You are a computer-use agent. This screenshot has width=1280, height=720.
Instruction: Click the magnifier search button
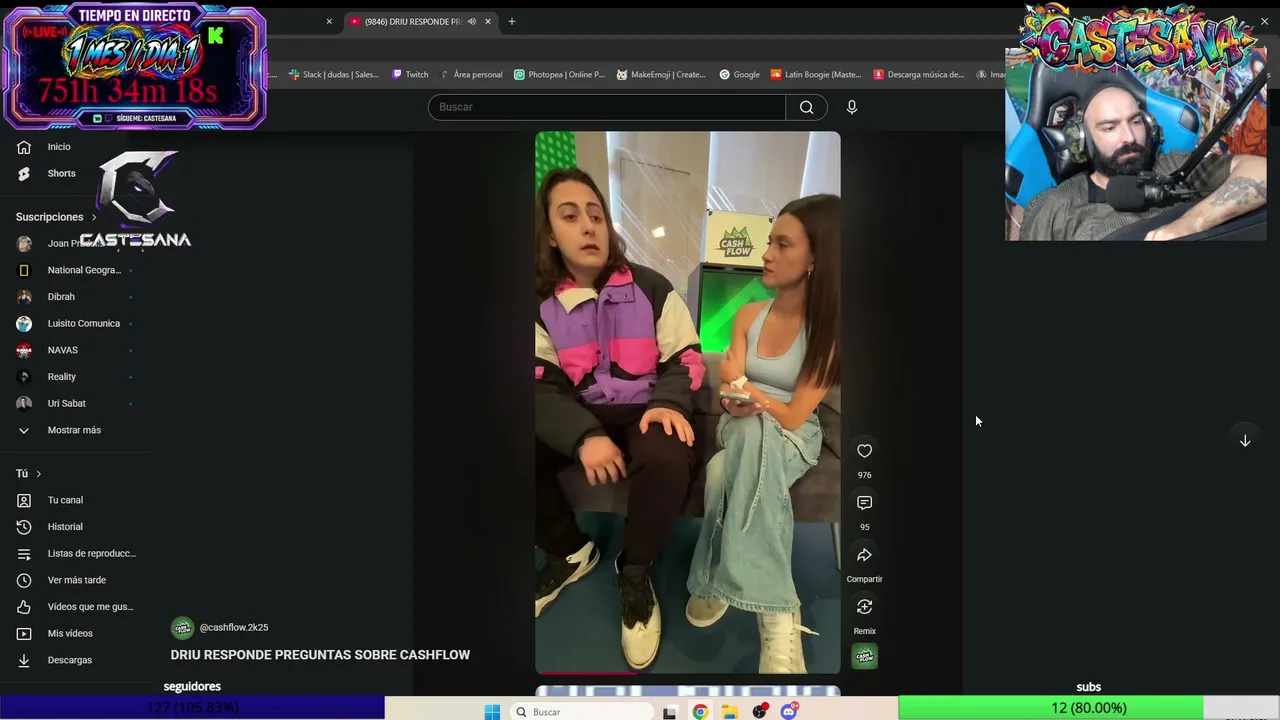[x=806, y=107]
